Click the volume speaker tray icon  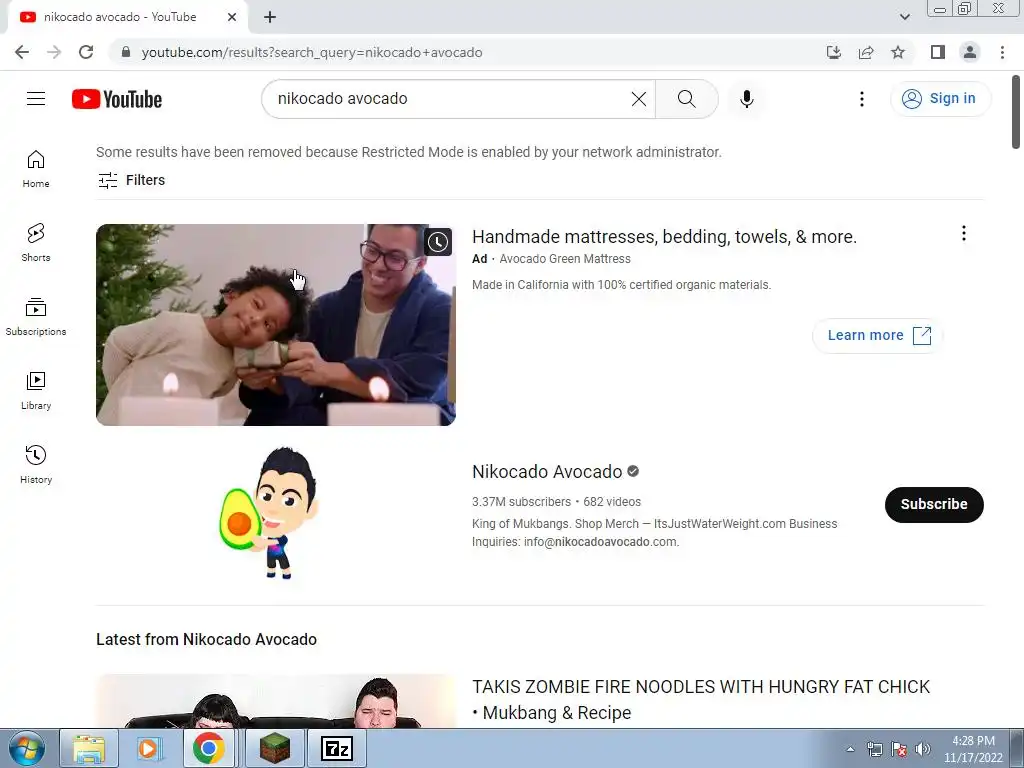[x=923, y=749]
